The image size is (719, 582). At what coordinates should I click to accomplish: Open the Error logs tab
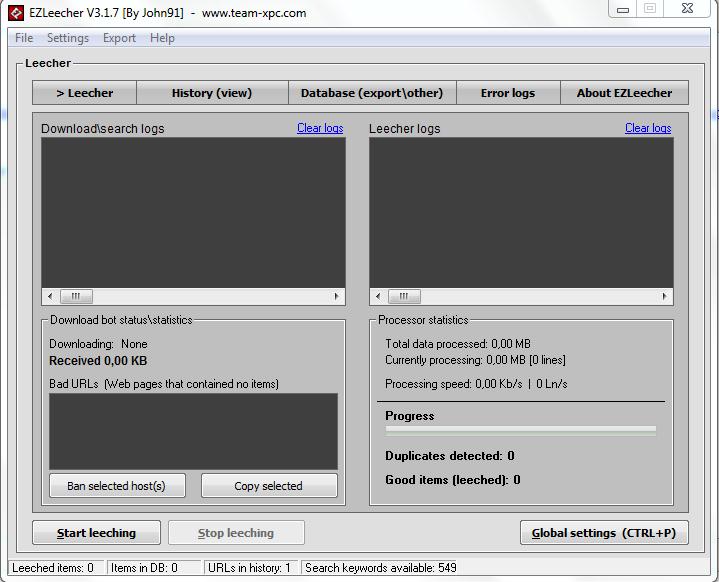coord(508,93)
